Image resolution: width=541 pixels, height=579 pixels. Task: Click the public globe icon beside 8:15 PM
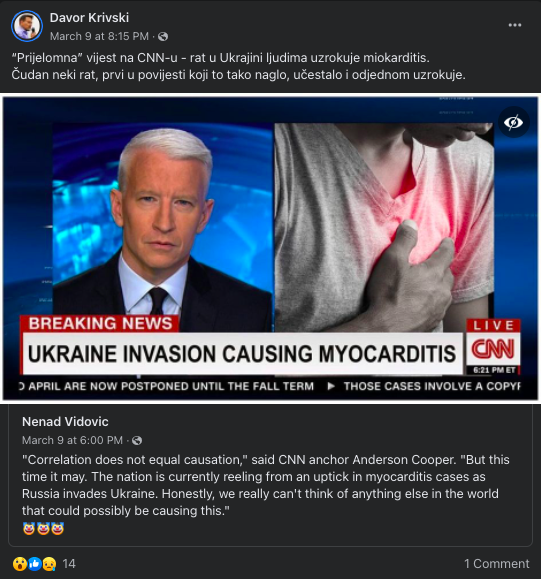tap(163, 37)
